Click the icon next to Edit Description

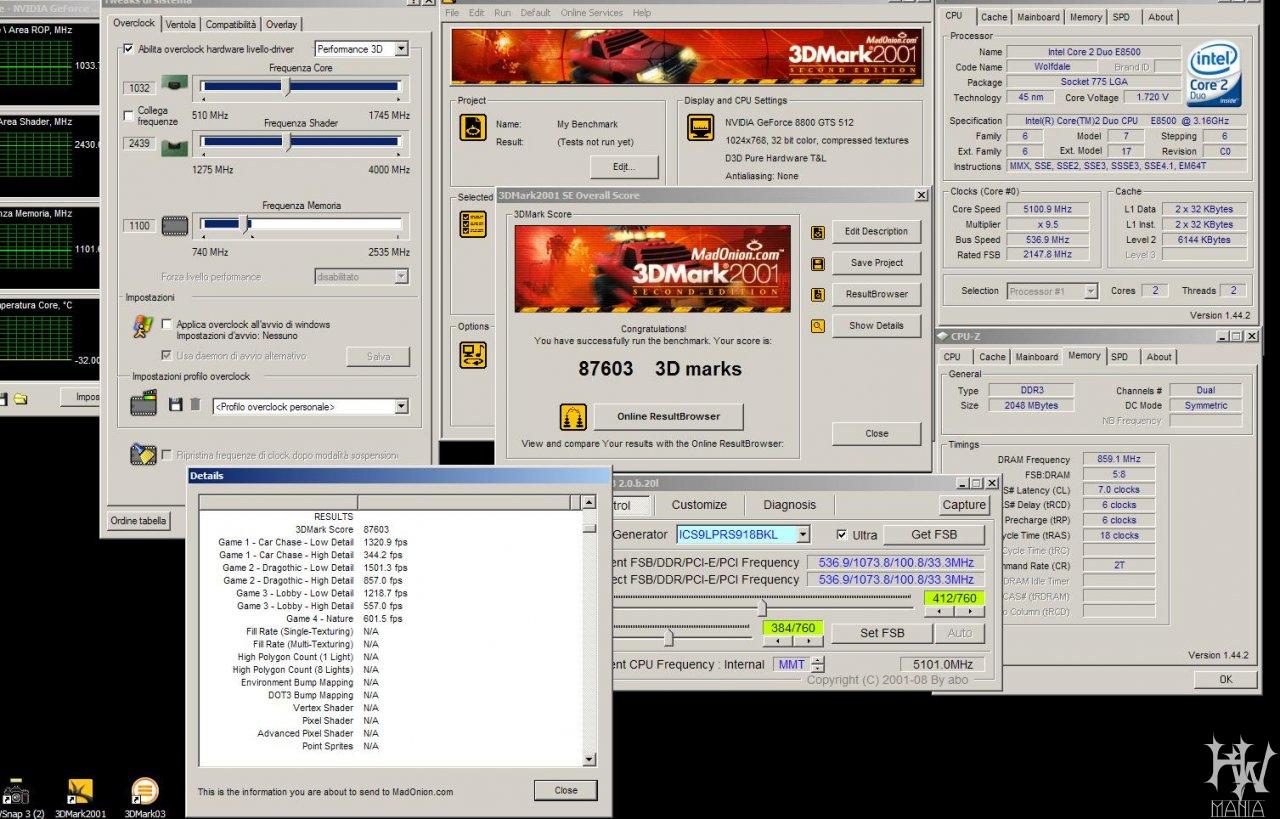coord(818,232)
